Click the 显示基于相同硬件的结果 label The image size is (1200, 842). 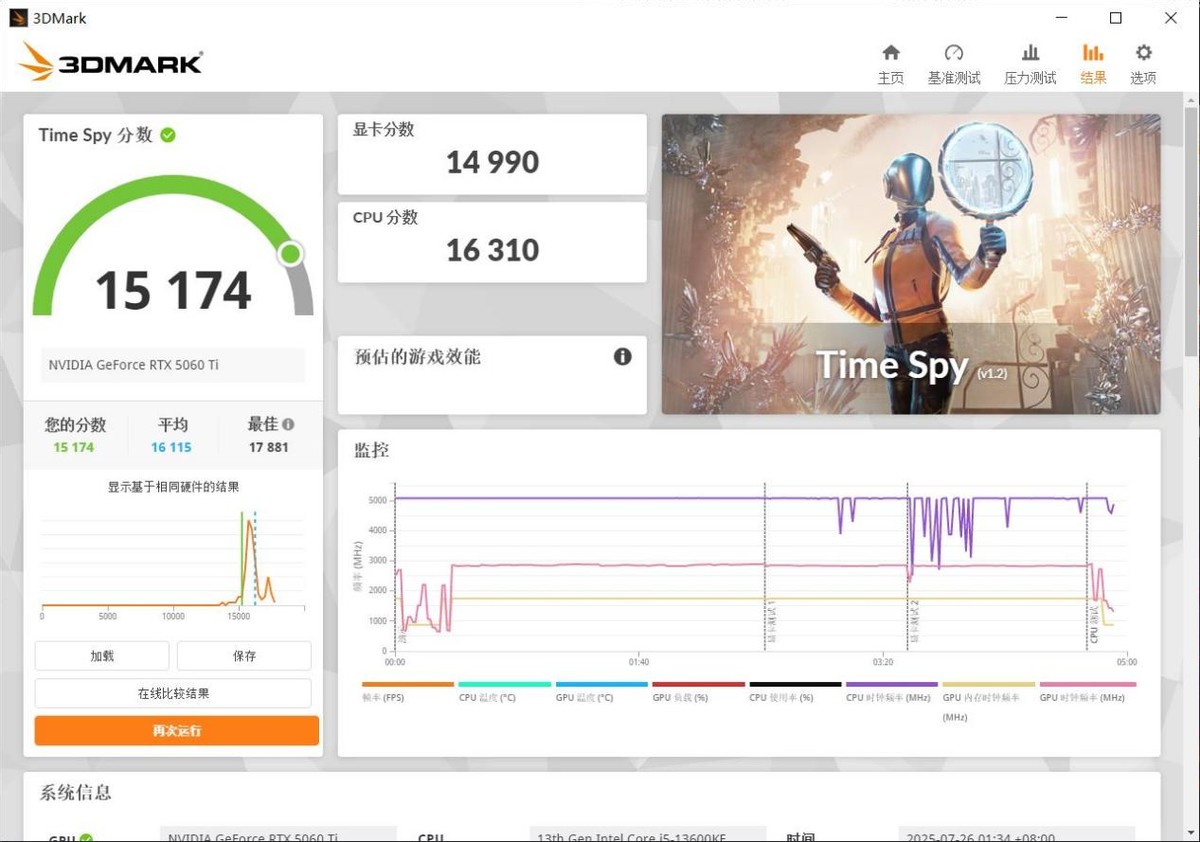(173, 487)
